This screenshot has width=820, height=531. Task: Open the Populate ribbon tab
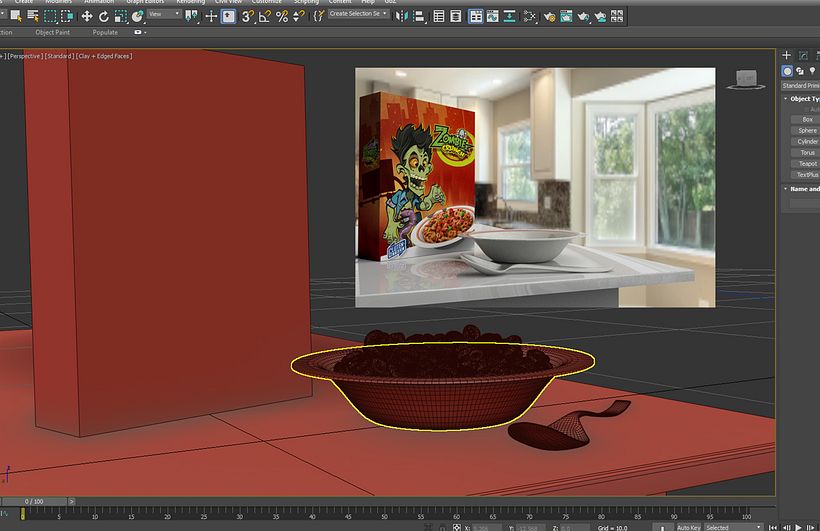pos(105,32)
